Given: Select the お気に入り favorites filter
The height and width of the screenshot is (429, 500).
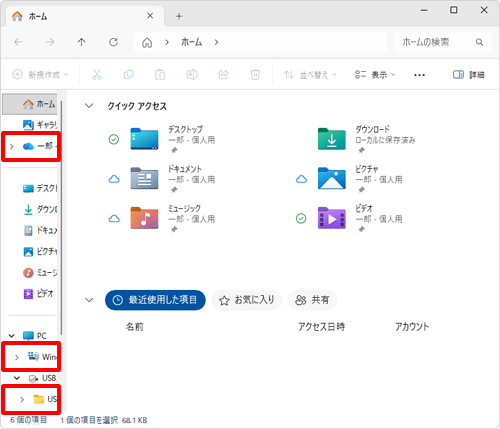Looking at the screenshot, I should coord(247,300).
